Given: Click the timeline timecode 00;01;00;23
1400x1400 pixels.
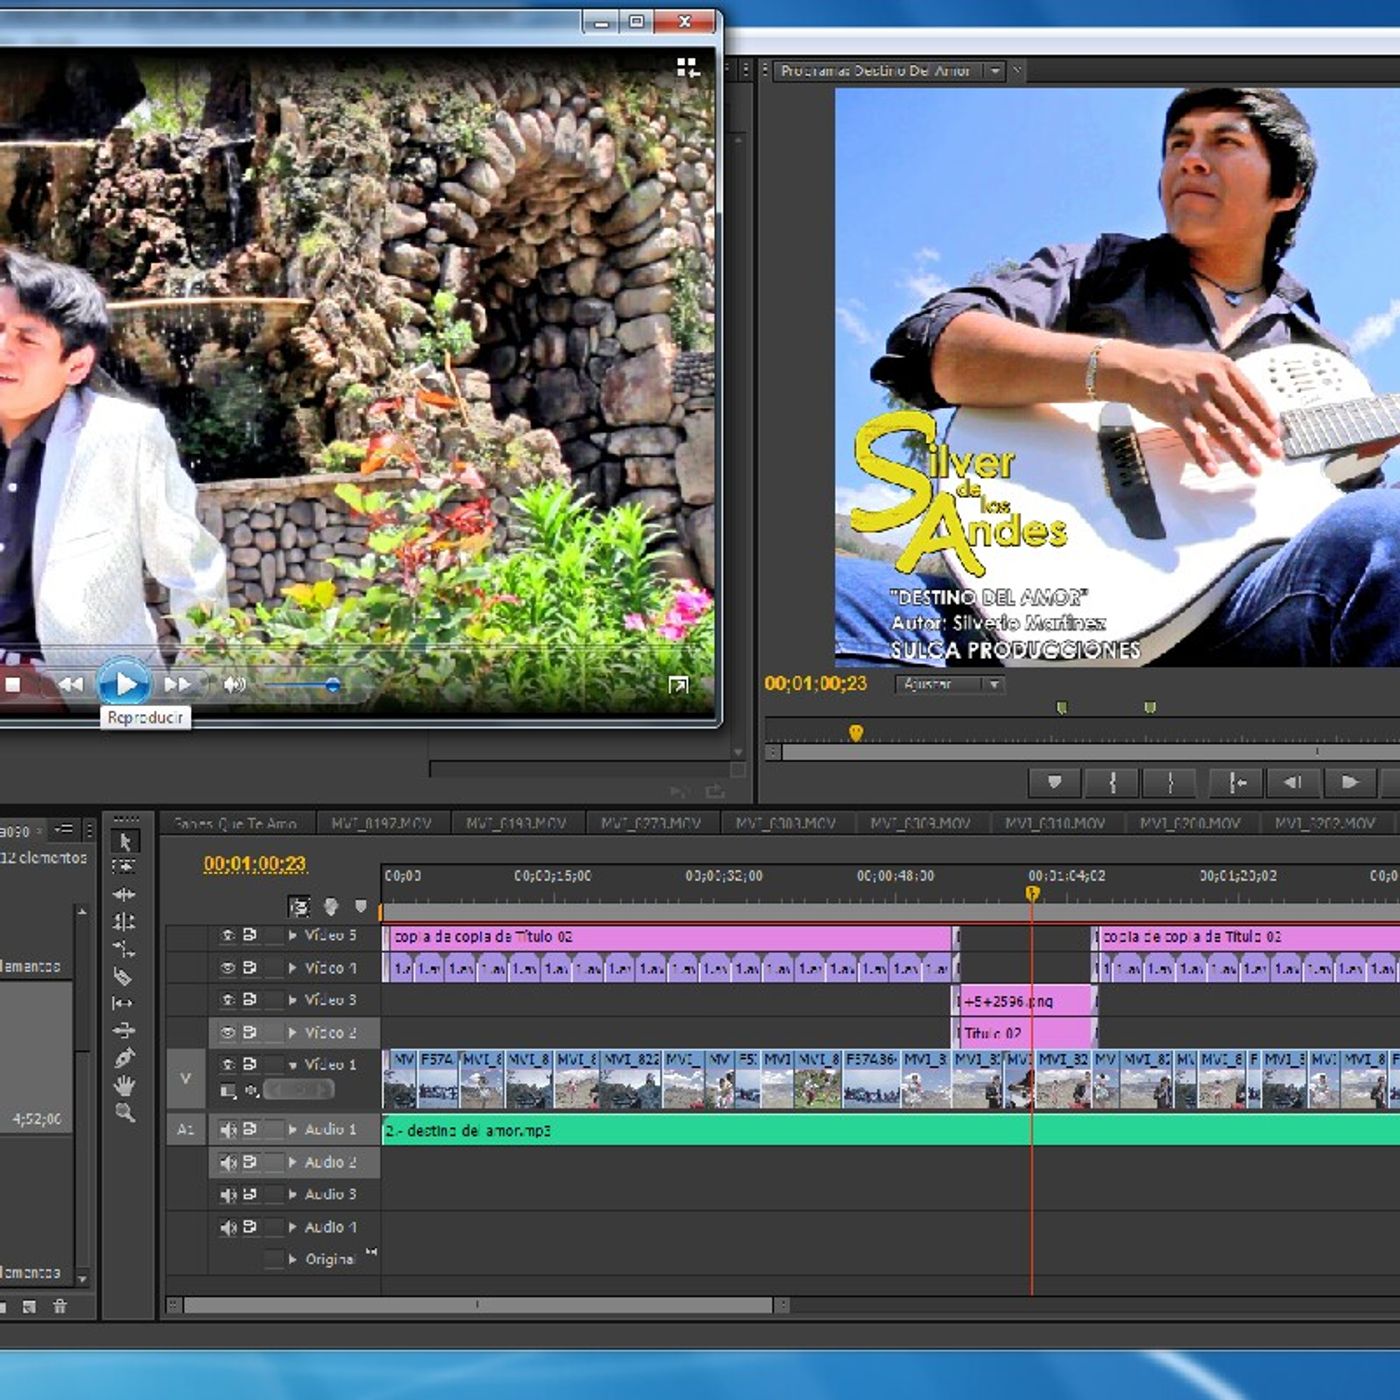Looking at the screenshot, I should [255, 864].
